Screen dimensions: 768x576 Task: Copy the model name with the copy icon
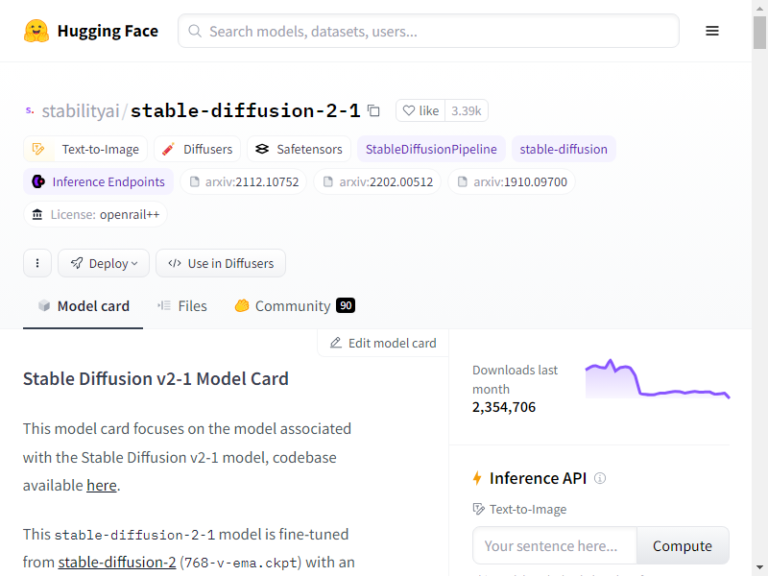pyautogui.click(x=374, y=111)
